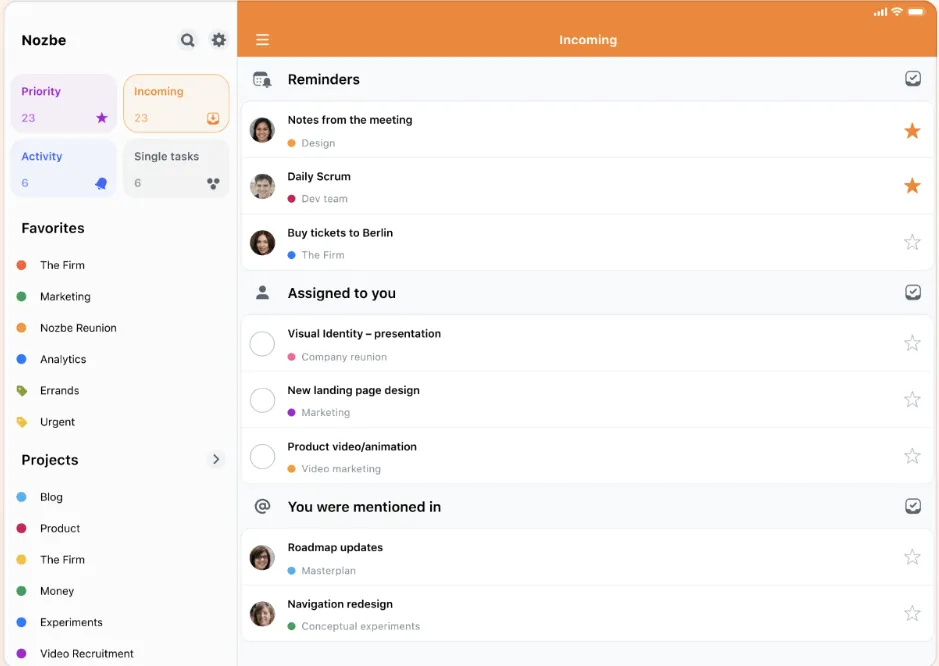939x666 pixels.
Task: Open the hamburger menu icon
Action: (262, 40)
